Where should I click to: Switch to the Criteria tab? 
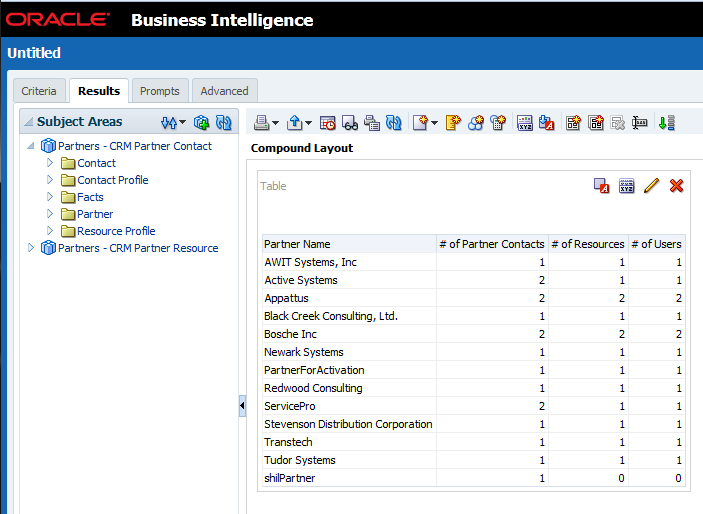point(40,91)
